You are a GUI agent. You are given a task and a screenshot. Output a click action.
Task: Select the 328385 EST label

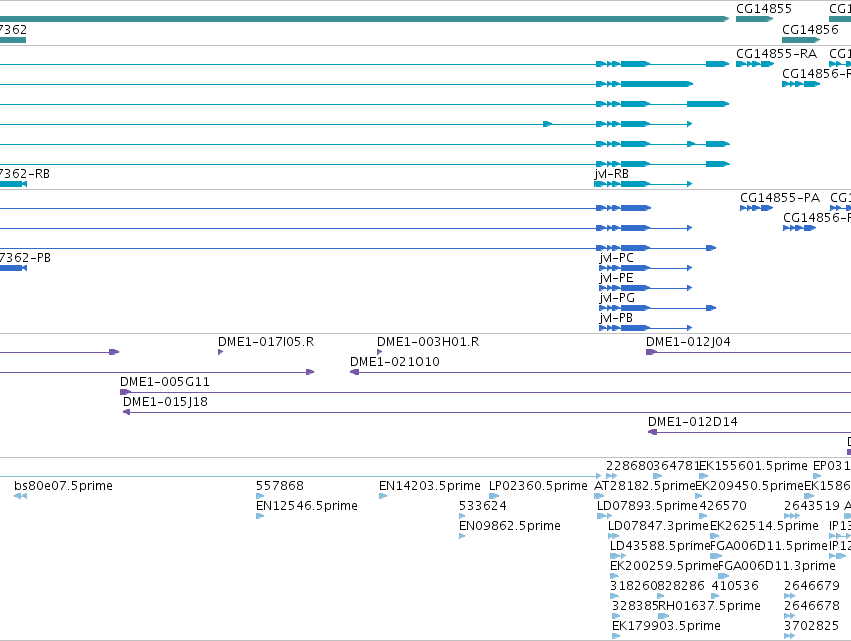click(635, 606)
